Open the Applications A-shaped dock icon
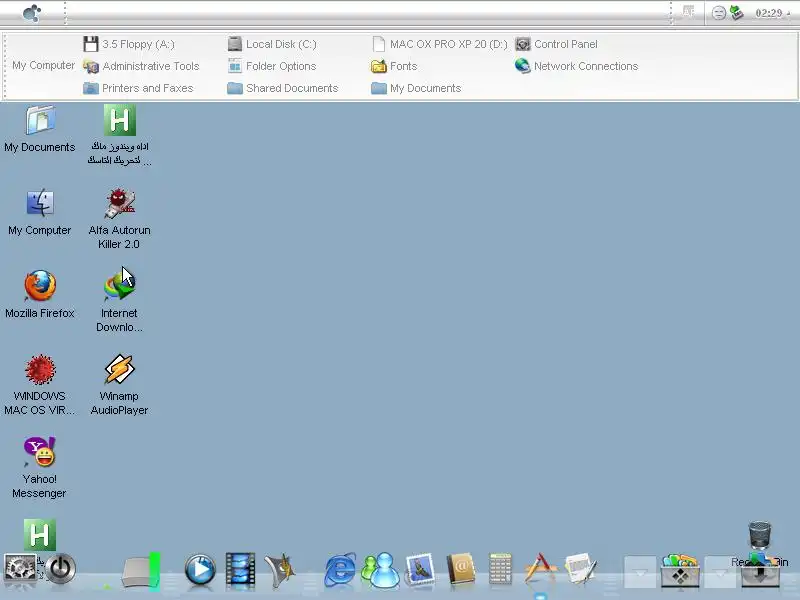Viewport: 800px width, 600px height. (x=540, y=569)
